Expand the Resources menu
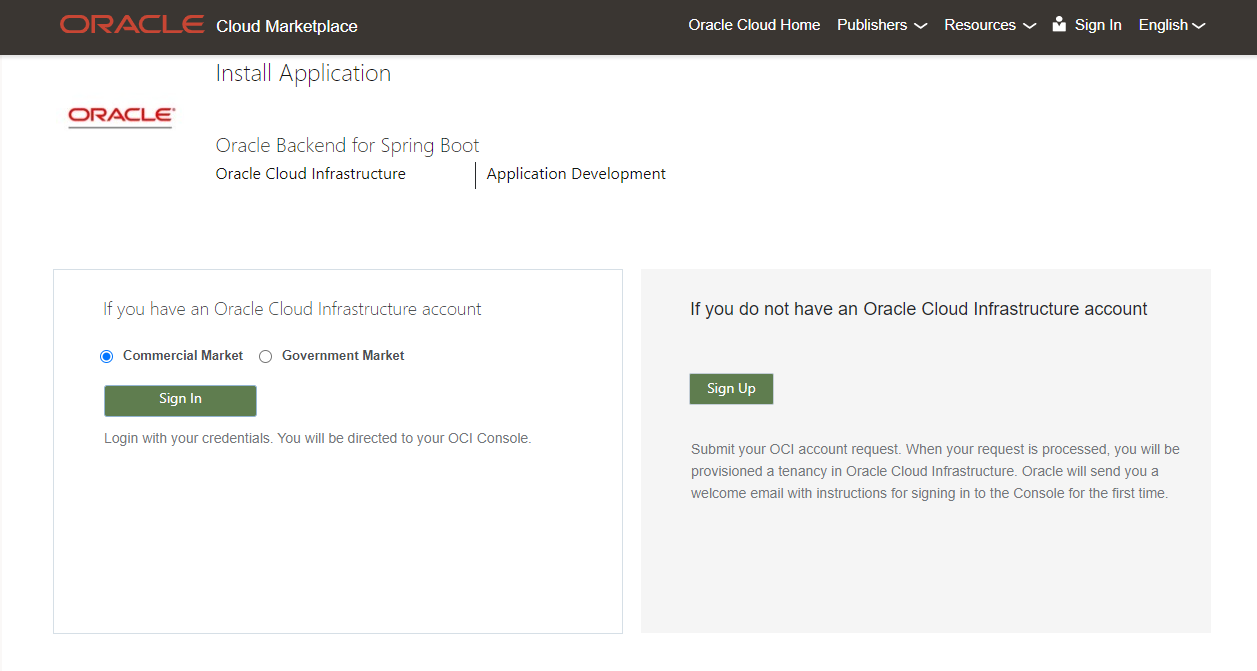Screen dimensions: 1257x671 point(979,25)
